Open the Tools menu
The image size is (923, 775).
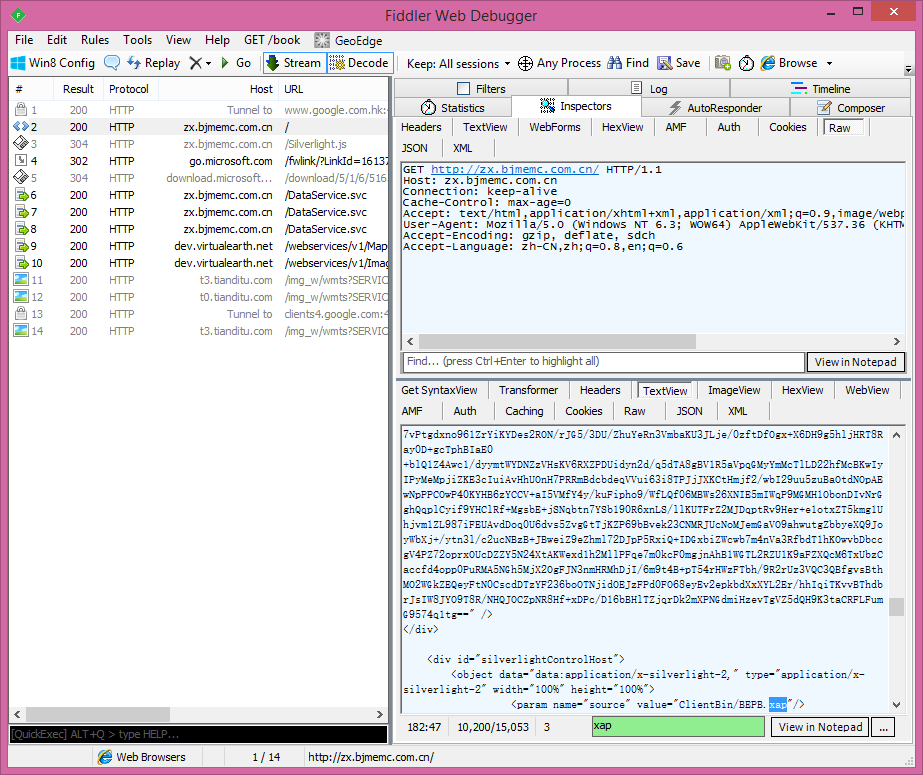click(138, 40)
